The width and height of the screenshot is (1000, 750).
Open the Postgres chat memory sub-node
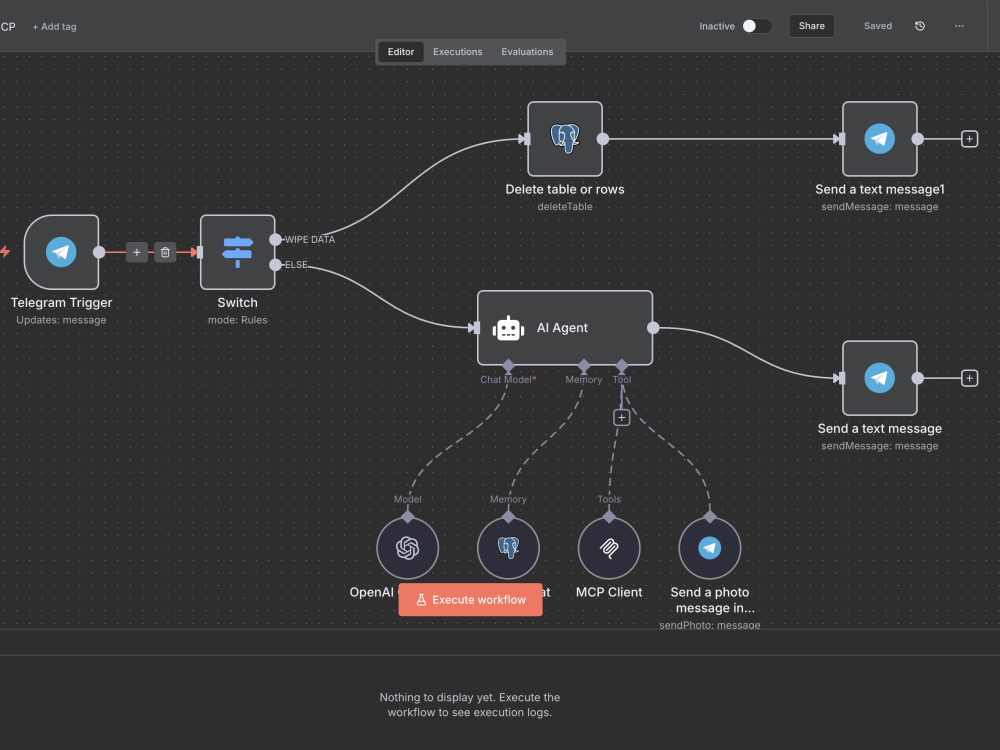pos(508,548)
